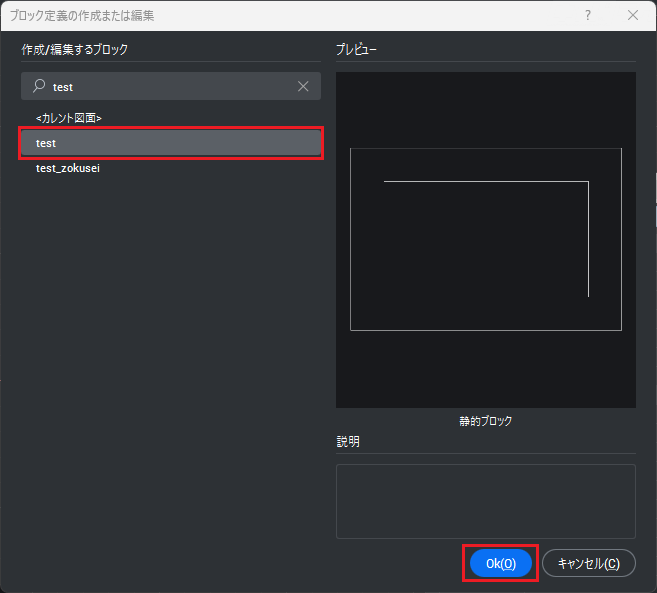This screenshot has height=593, width=657.
Task: Clear the search text with X icon
Action: pos(303,87)
